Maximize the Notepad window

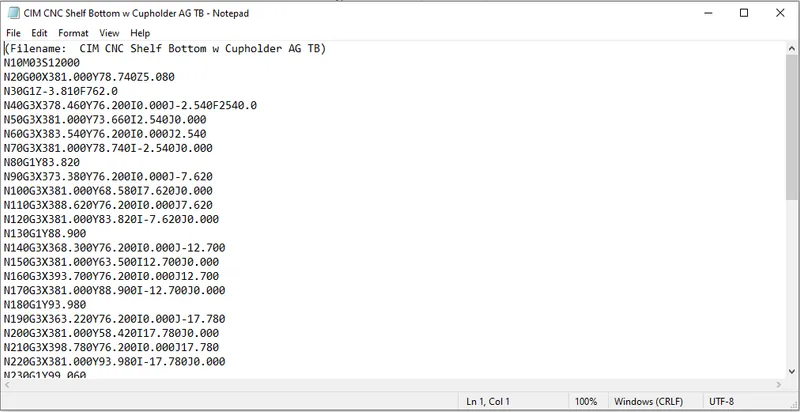pyautogui.click(x=744, y=13)
